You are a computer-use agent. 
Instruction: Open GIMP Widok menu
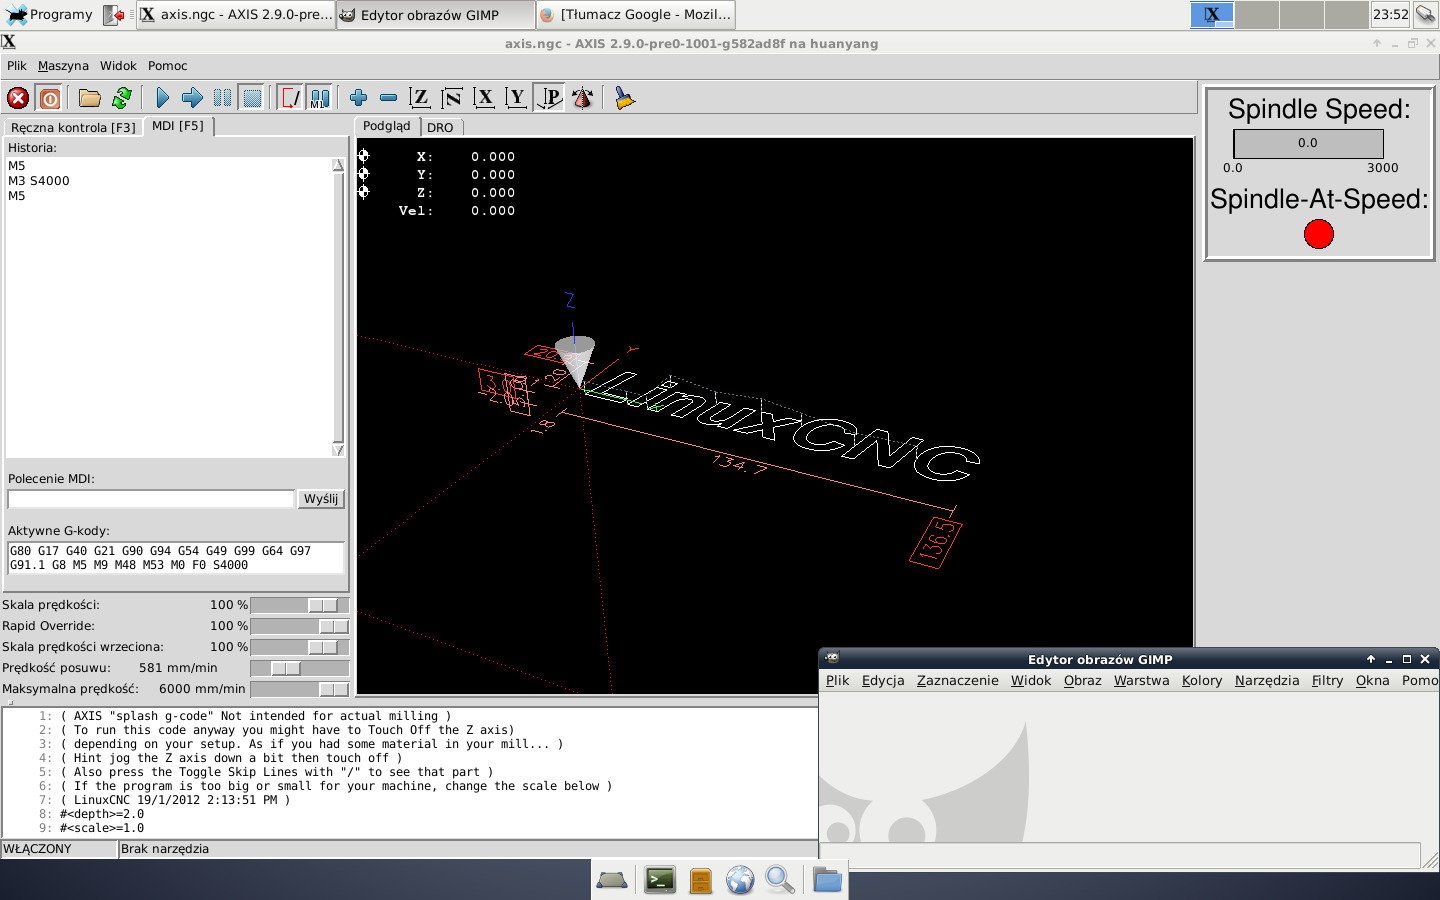click(x=1031, y=681)
